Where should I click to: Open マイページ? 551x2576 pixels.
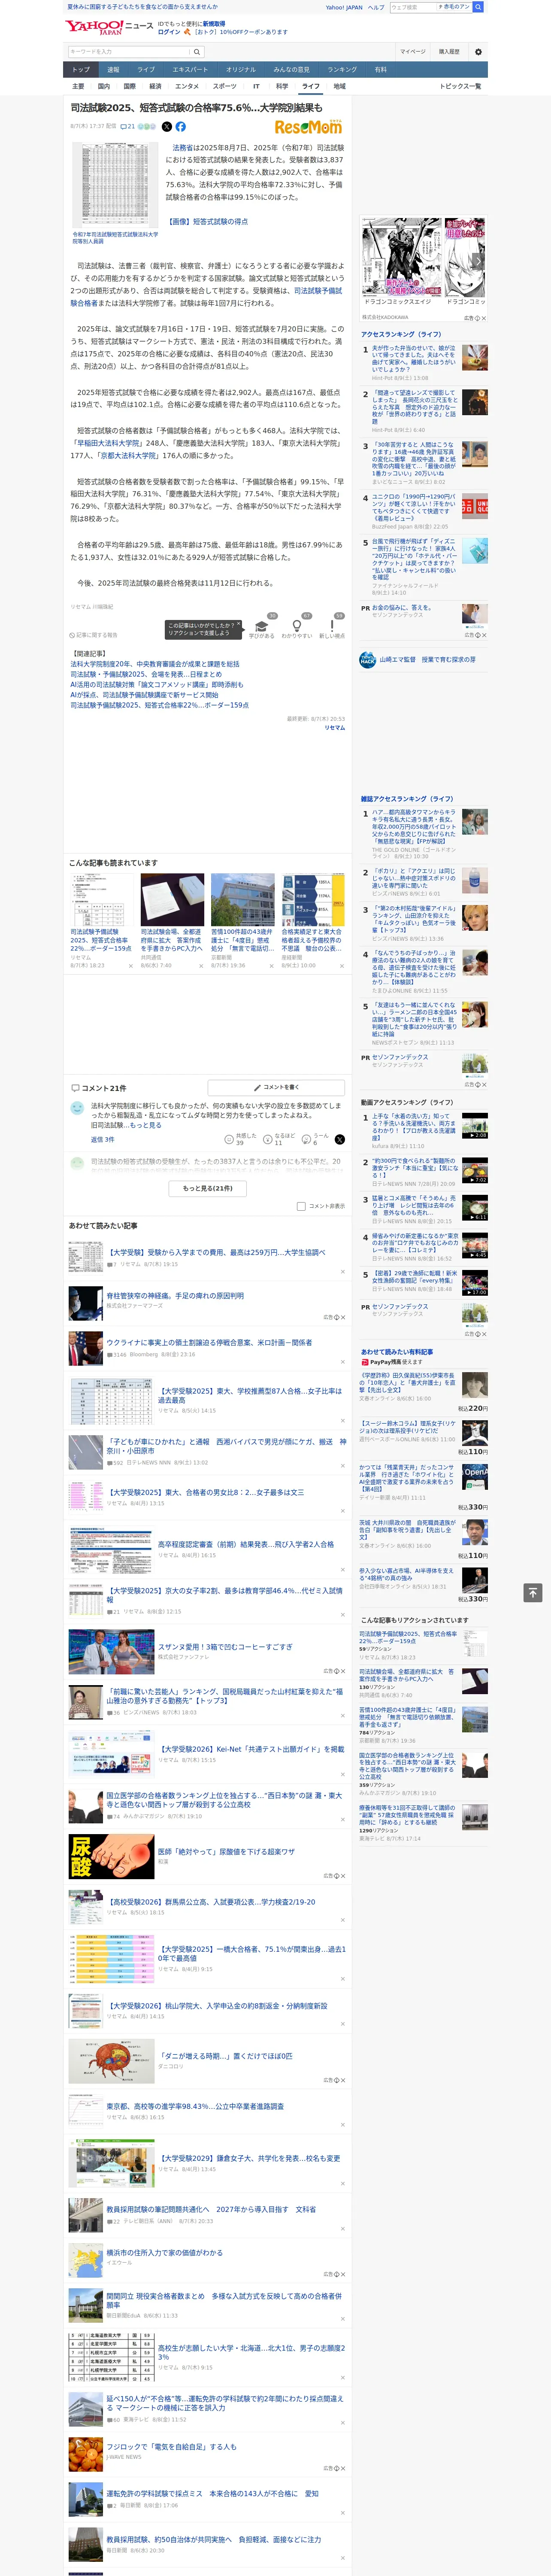click(413, 51)
